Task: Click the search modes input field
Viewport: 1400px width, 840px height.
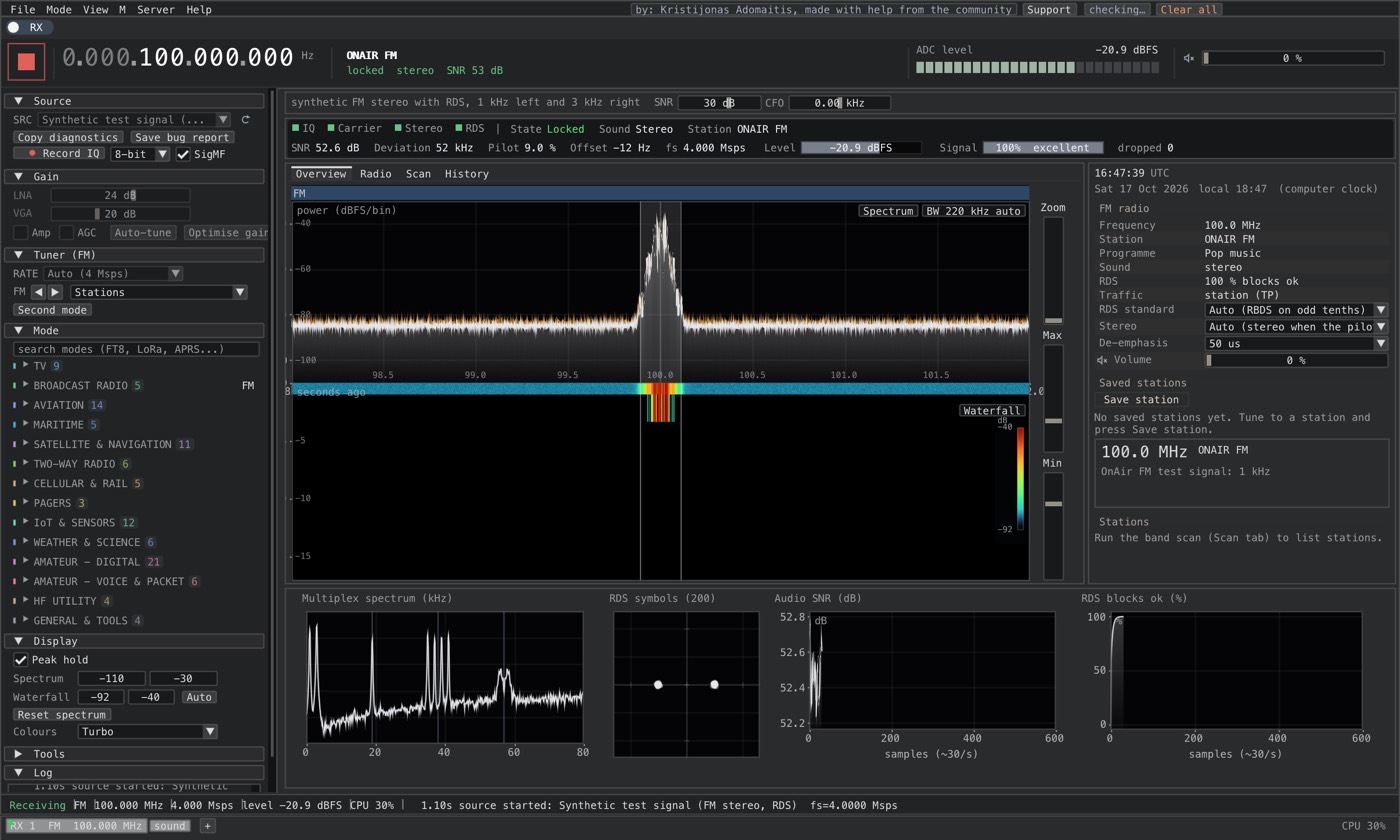Action: click(136, 349)
